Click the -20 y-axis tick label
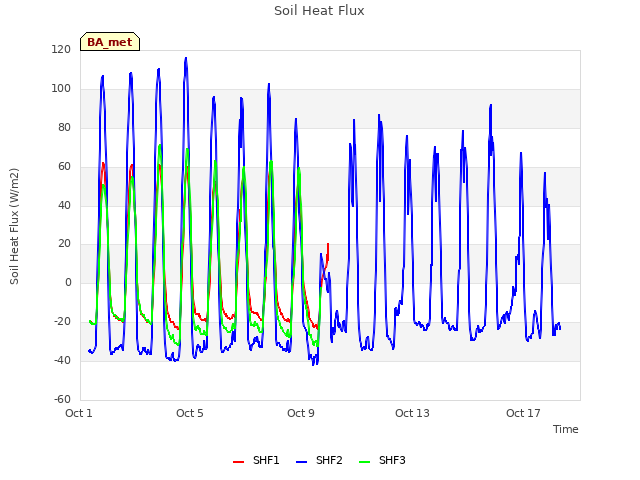The image size is (640, 480). pyautogui.click(x=62, y=322)
